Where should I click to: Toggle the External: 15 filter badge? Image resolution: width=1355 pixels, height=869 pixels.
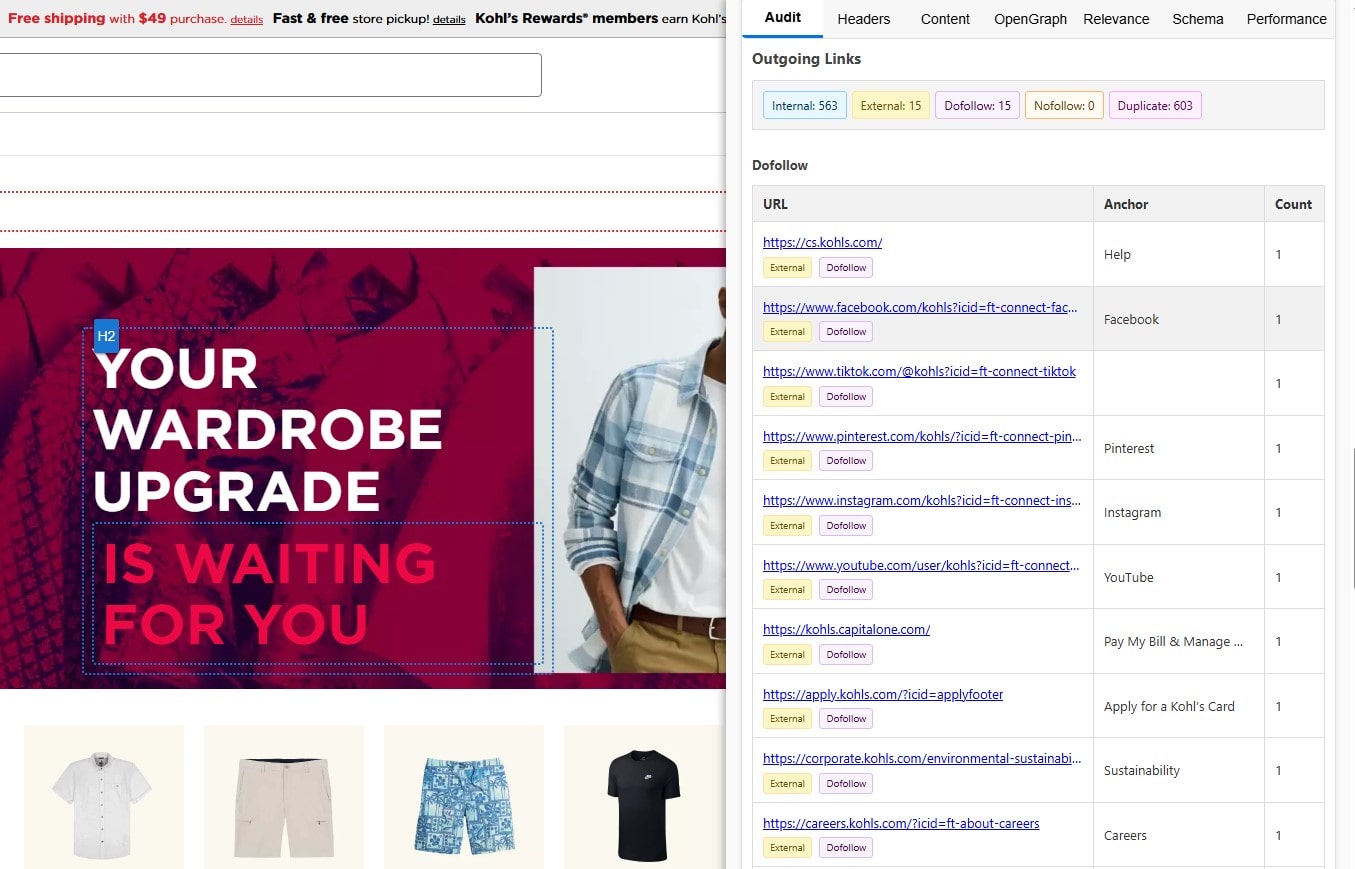click(x=890, y=106)
